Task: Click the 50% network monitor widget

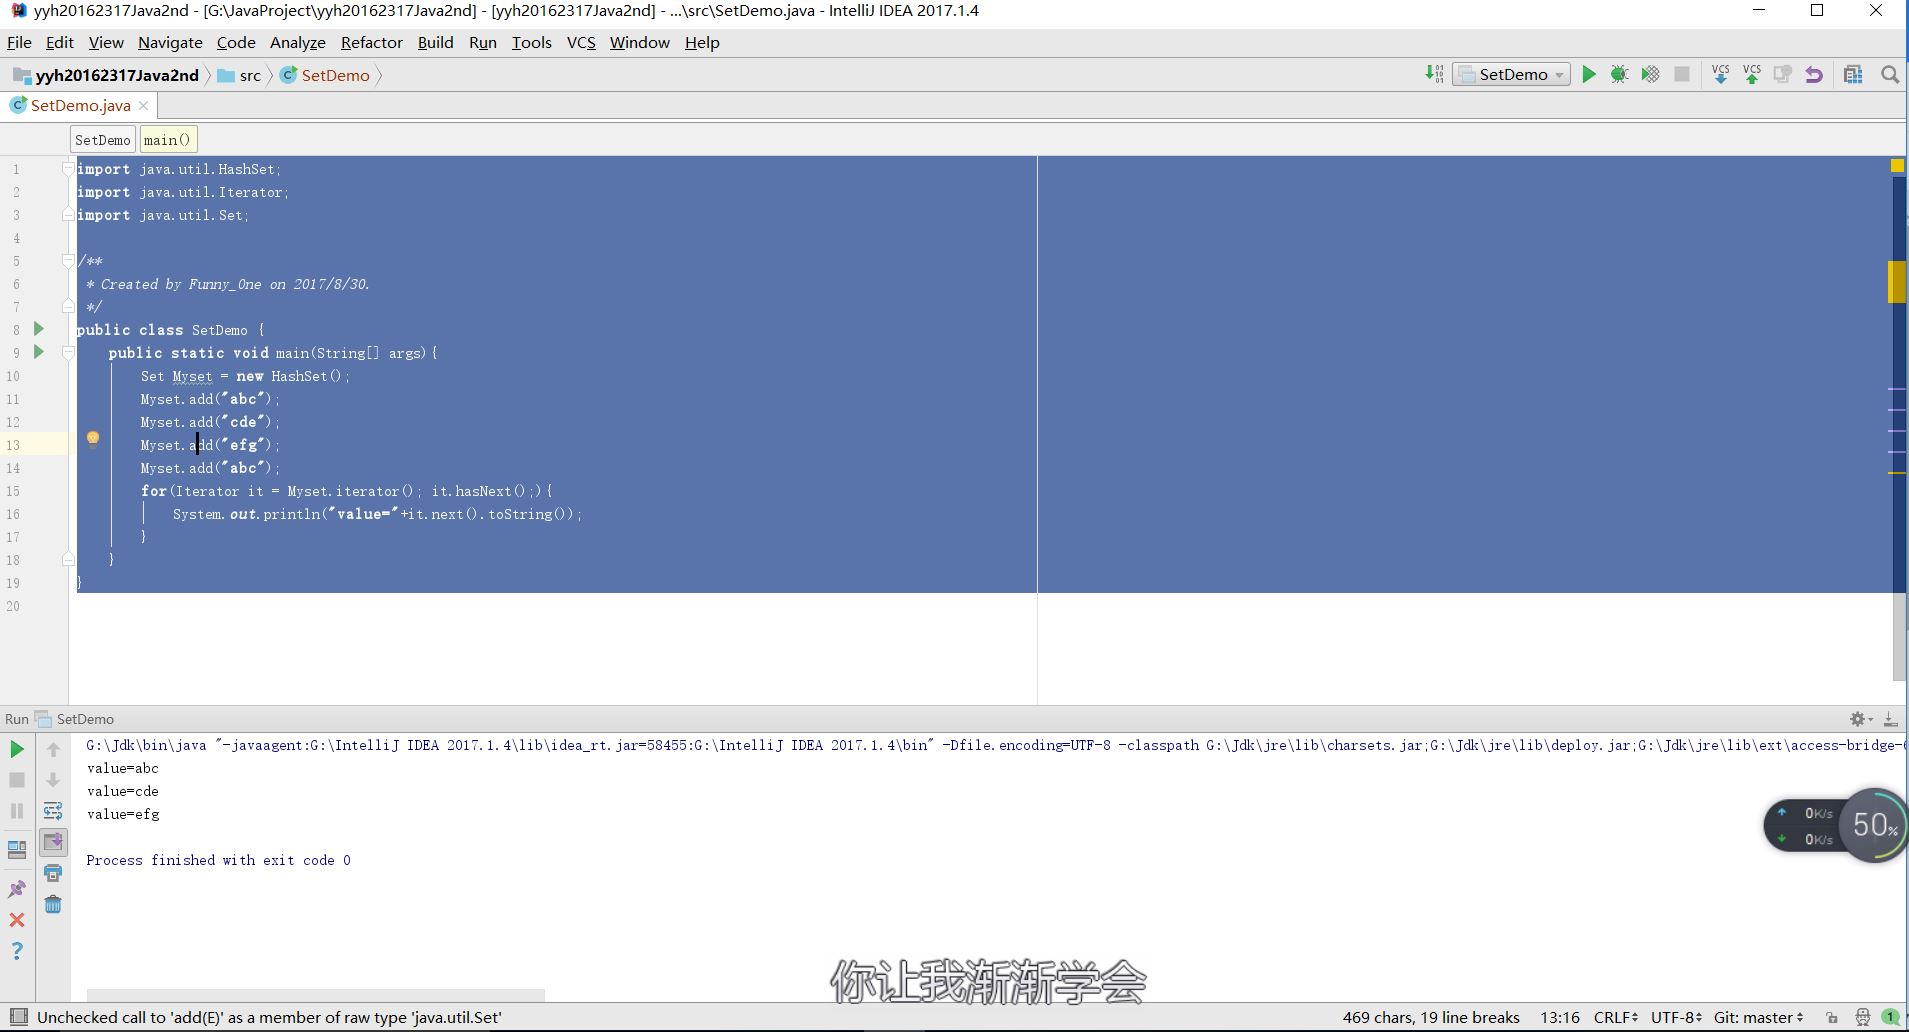Action: [1874, 825]
